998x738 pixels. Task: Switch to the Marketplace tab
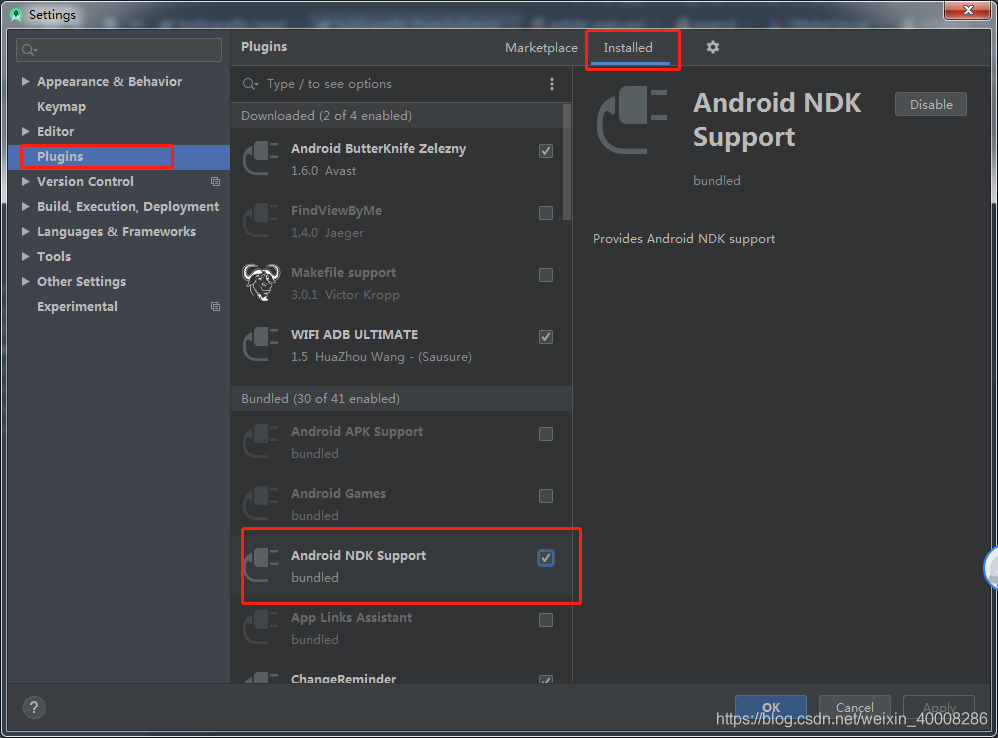point(541,48)
